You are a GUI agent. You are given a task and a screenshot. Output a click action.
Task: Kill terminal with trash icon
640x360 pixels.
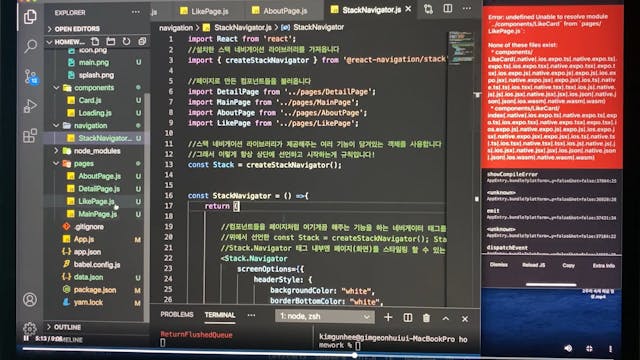click(426, 318)
